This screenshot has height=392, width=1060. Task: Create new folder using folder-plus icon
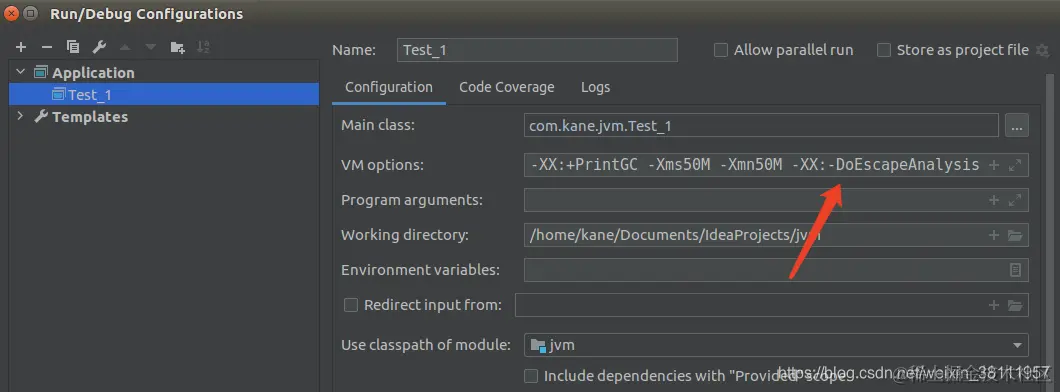177,47
